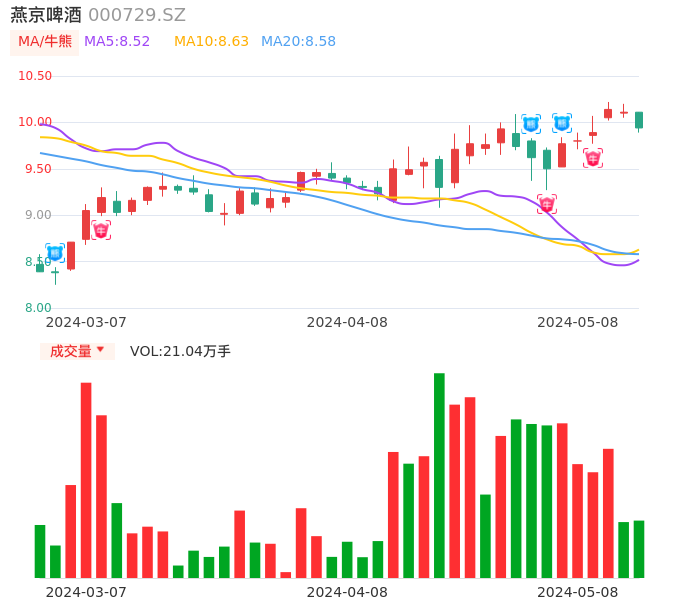Screen dimensions: 686x606
Task: Click the blue signal marker near 8.50
Action: [55, 253]
